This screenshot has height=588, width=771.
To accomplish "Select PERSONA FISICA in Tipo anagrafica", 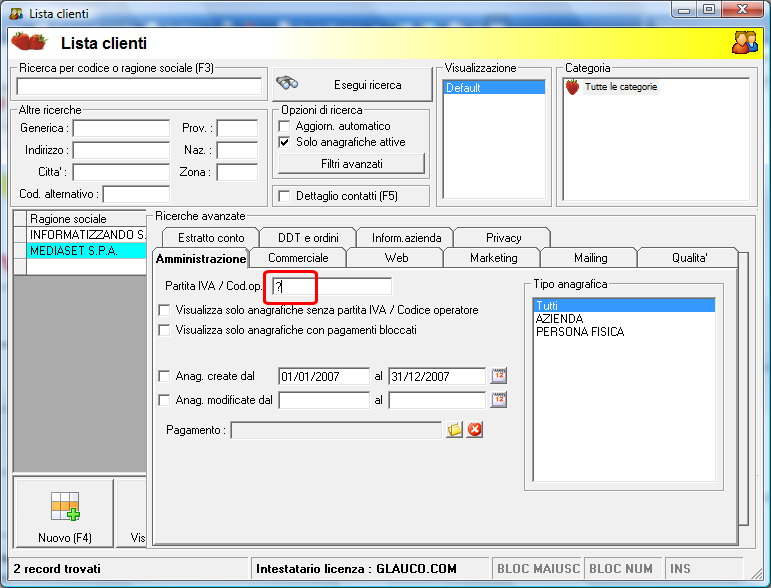I will pyautogui.click(x=624, y=332).
